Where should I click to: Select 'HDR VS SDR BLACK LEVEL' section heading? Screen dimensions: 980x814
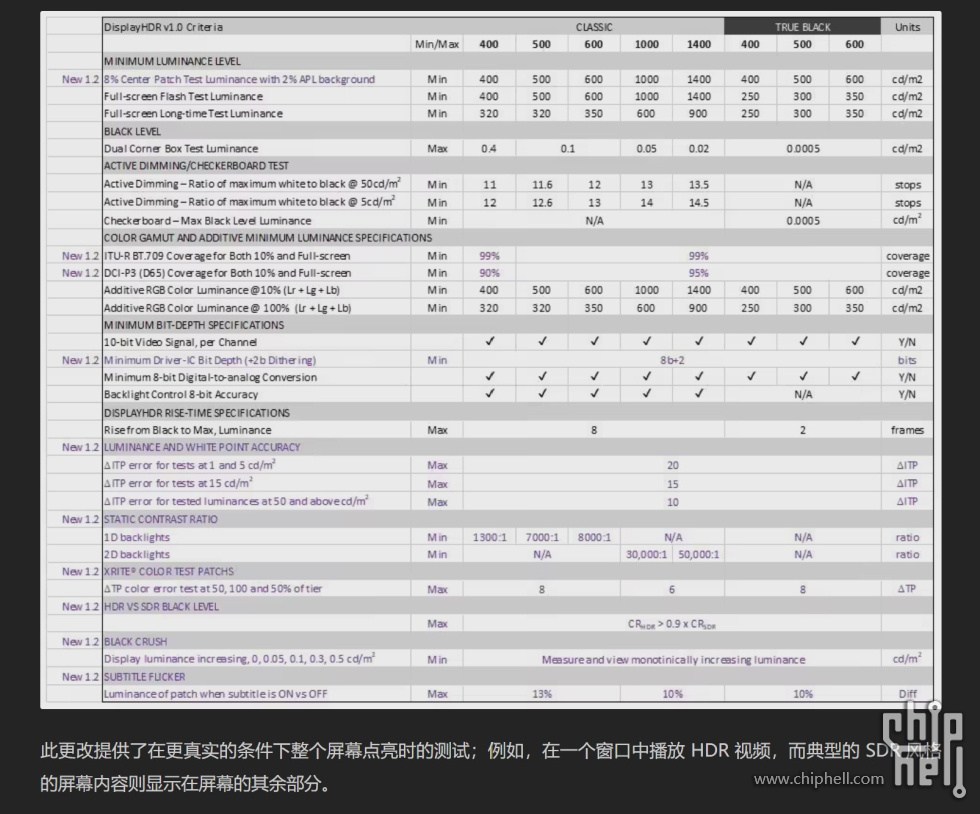tap(161, 606)
